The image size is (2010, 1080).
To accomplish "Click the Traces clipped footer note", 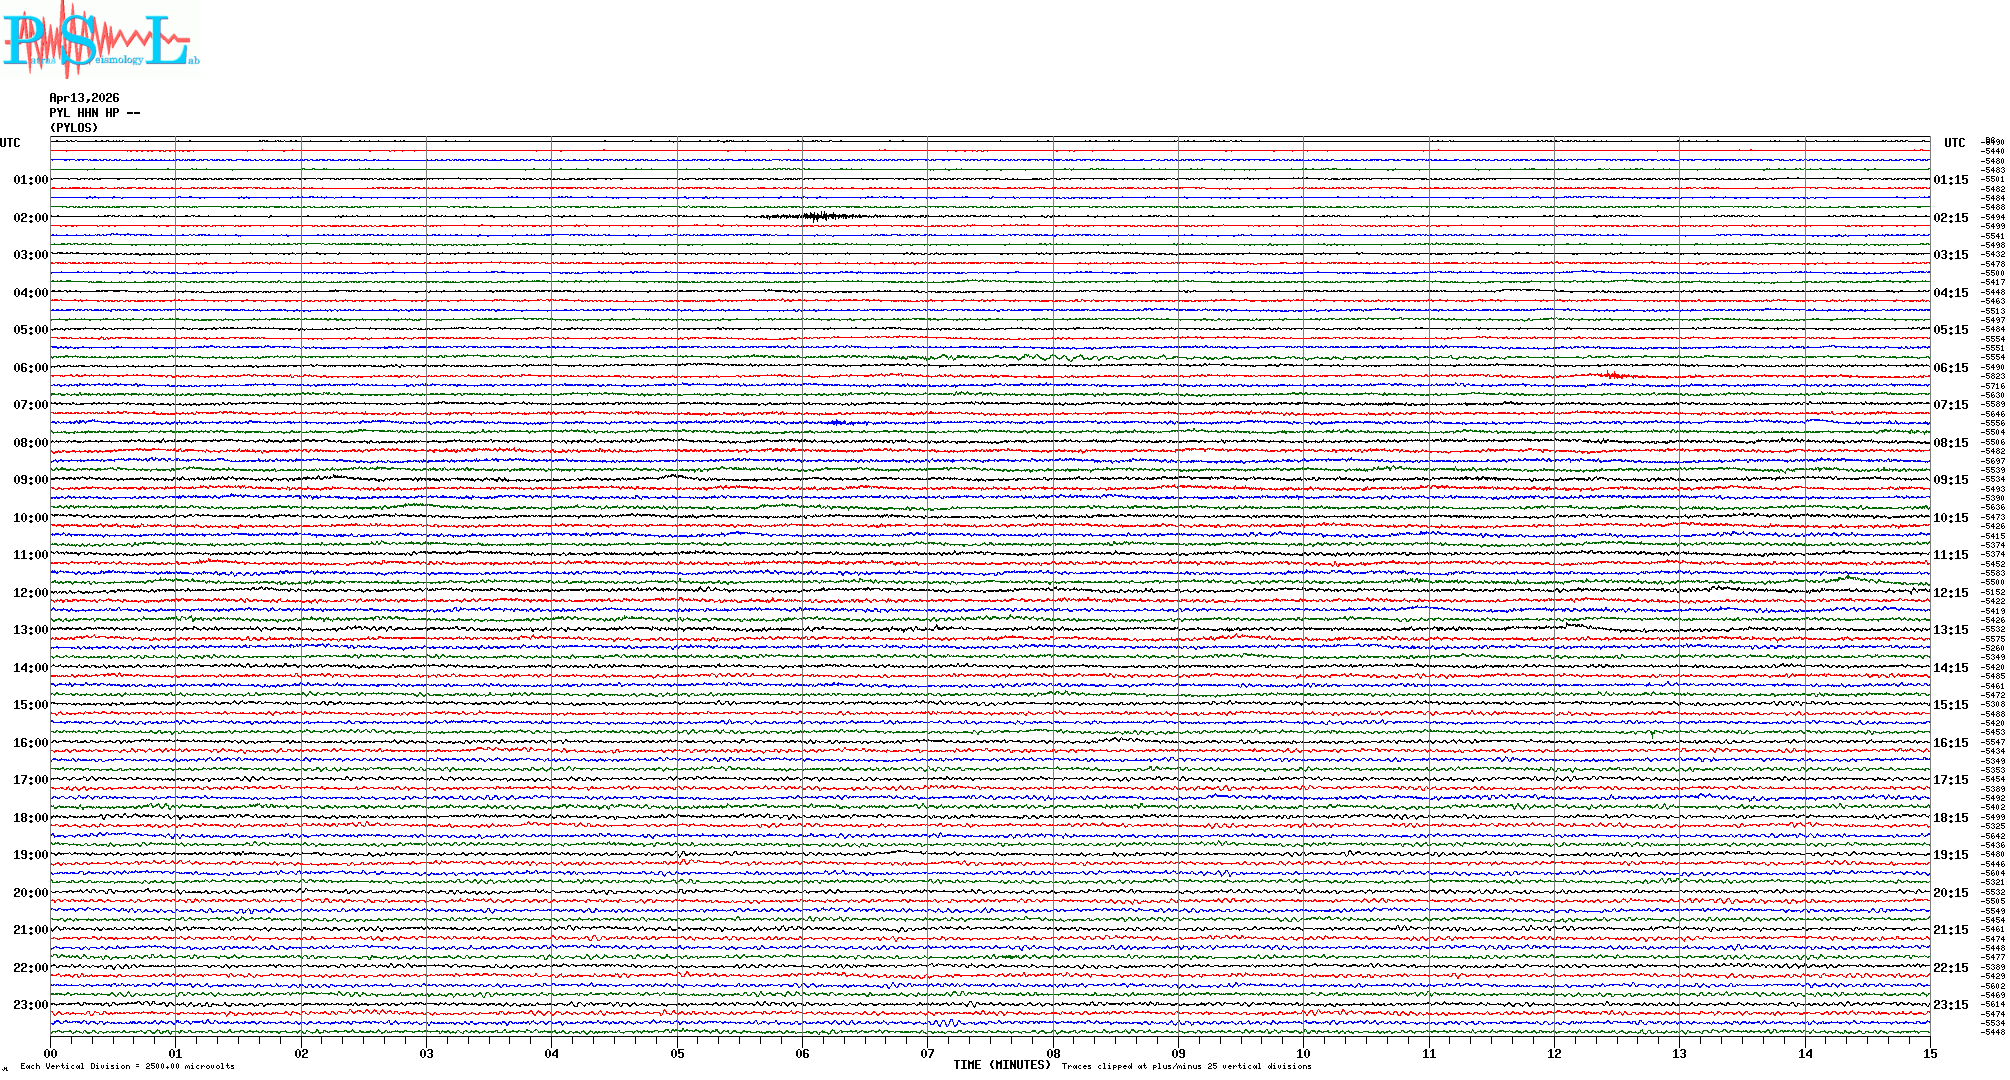I will (1186, 1066).
